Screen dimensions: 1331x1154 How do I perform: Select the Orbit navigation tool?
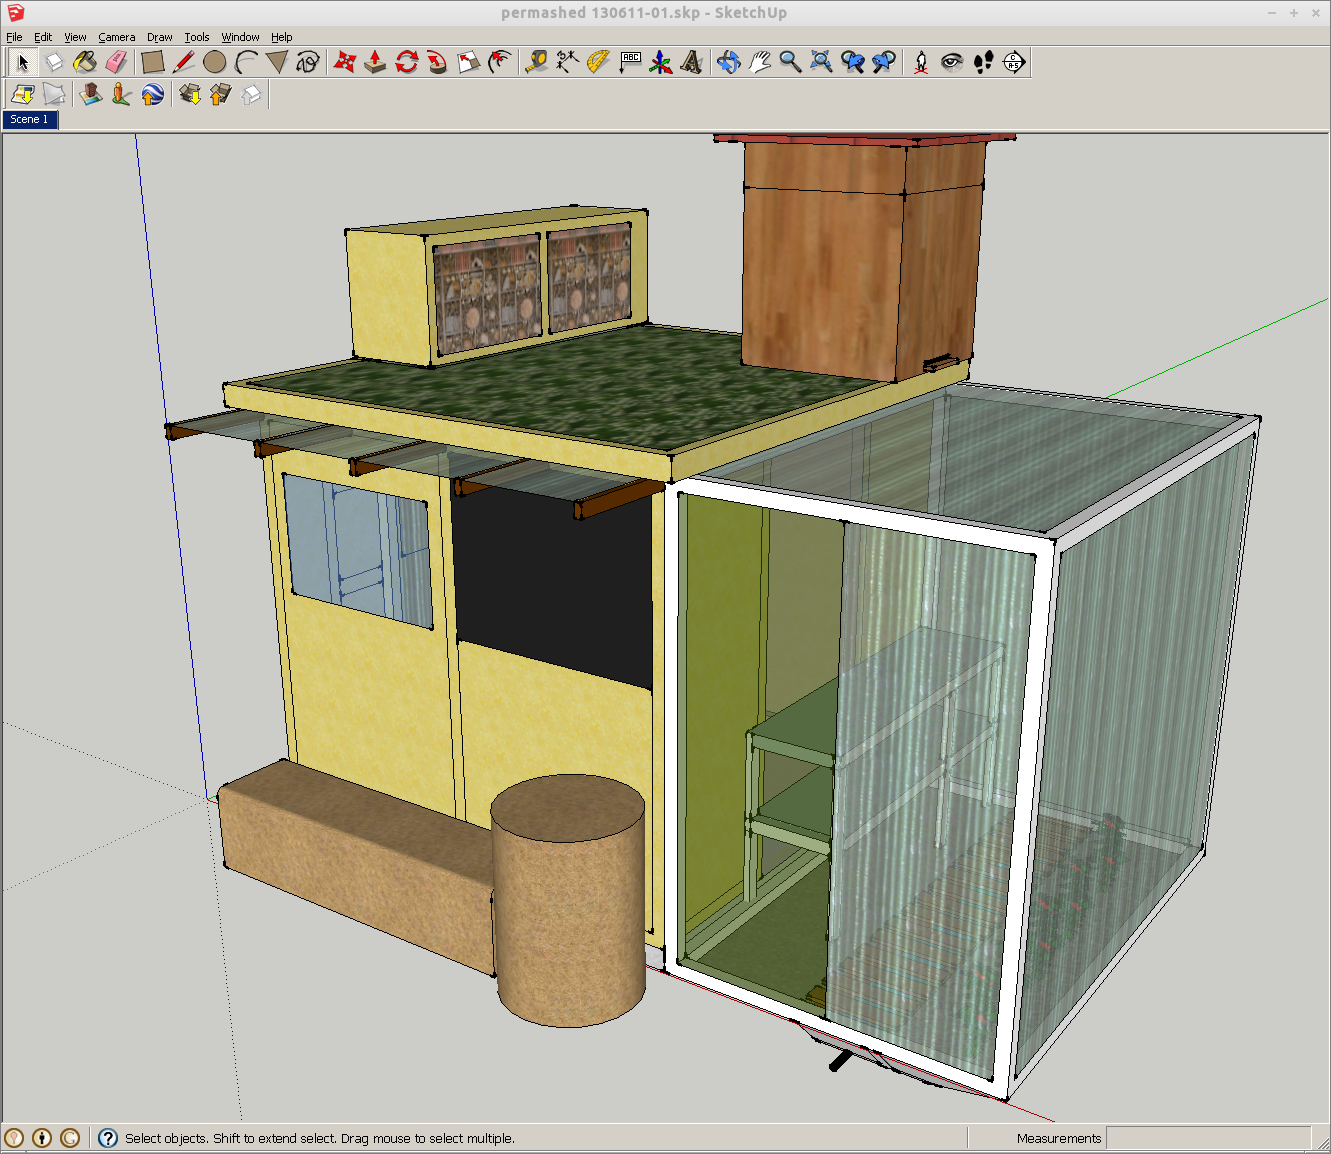[x=728, y=61]
